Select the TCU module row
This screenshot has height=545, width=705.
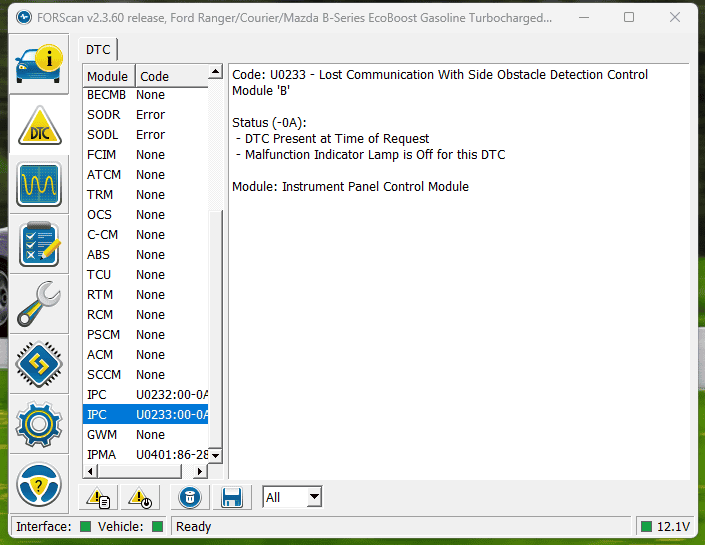click(145, 275)
